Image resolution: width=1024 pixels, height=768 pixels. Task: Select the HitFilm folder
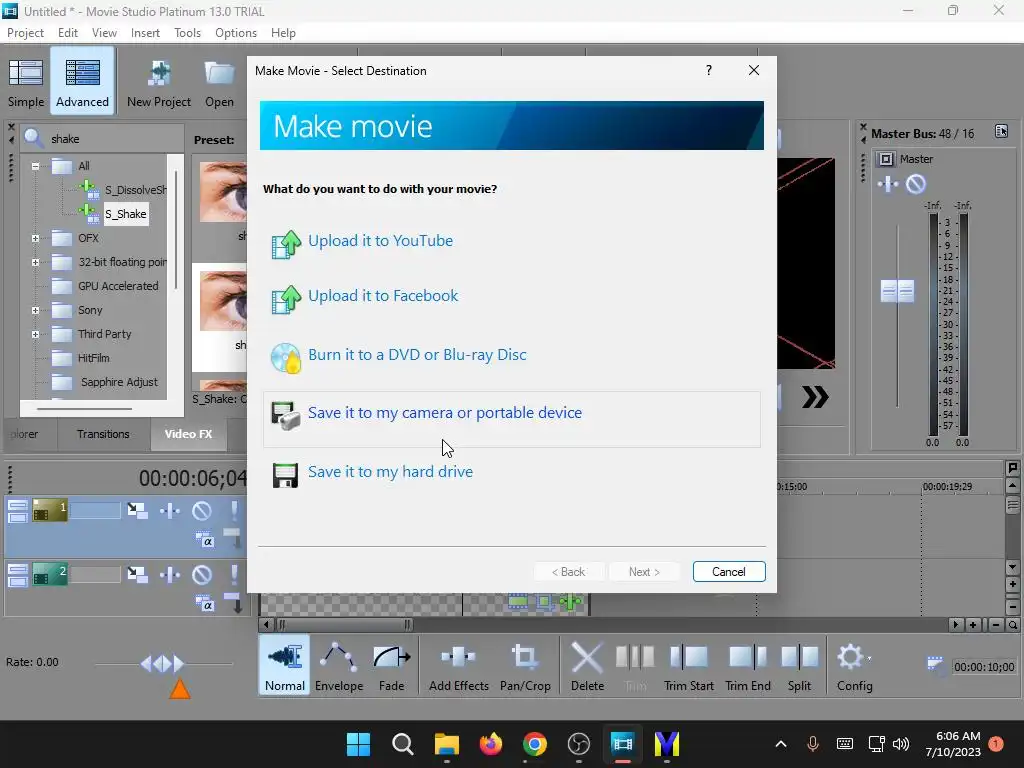[93, 358]
